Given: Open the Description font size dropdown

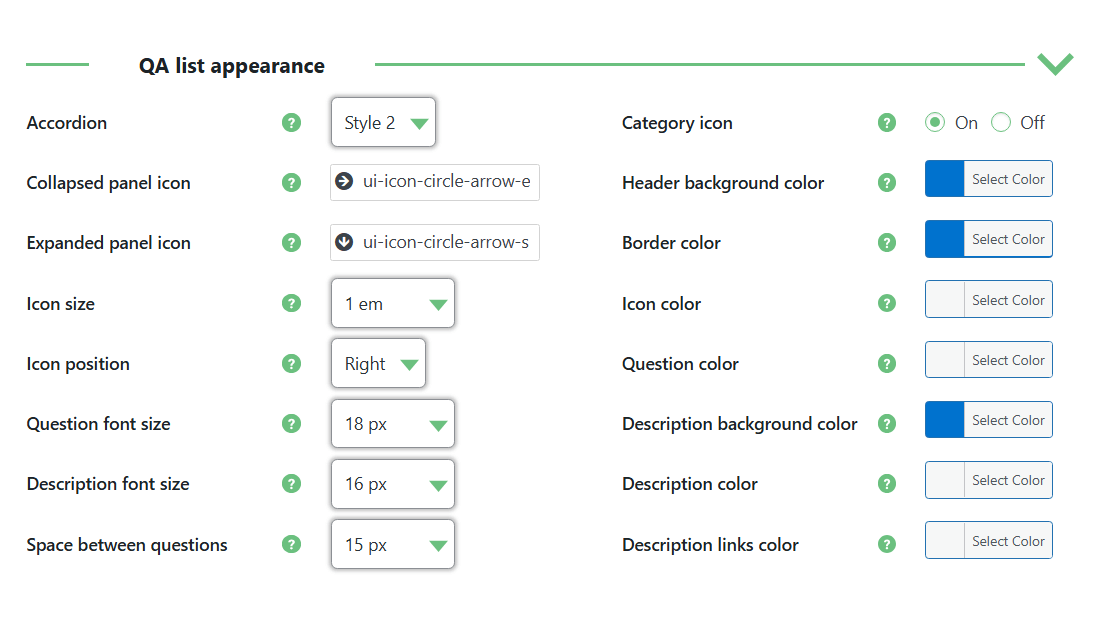Looking at the screenshot, I should tap(392, 484).
